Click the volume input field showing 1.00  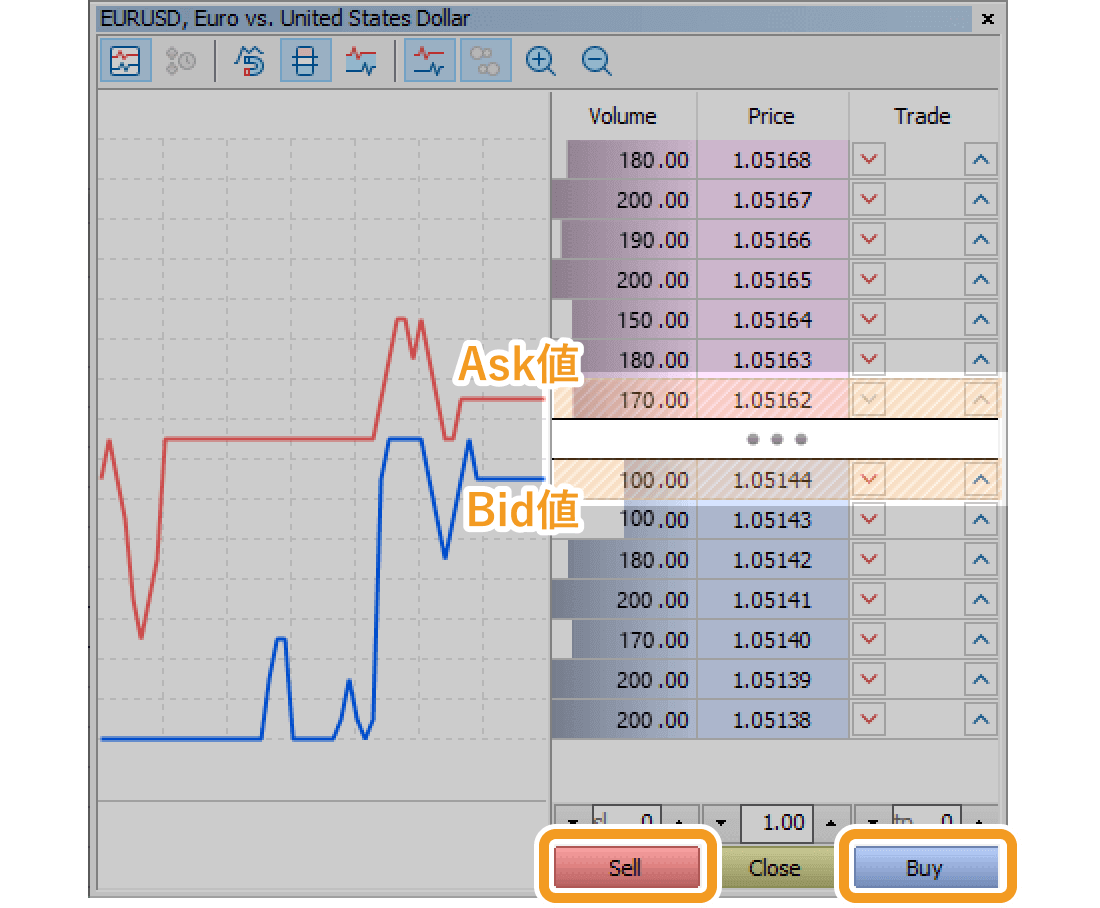click(x=778, y=822)
